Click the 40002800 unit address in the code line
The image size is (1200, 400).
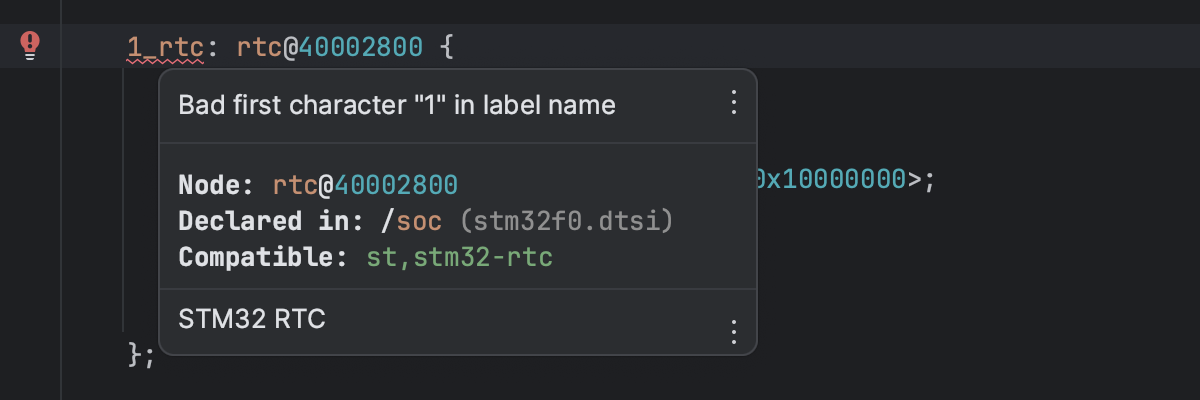[360, 47]
